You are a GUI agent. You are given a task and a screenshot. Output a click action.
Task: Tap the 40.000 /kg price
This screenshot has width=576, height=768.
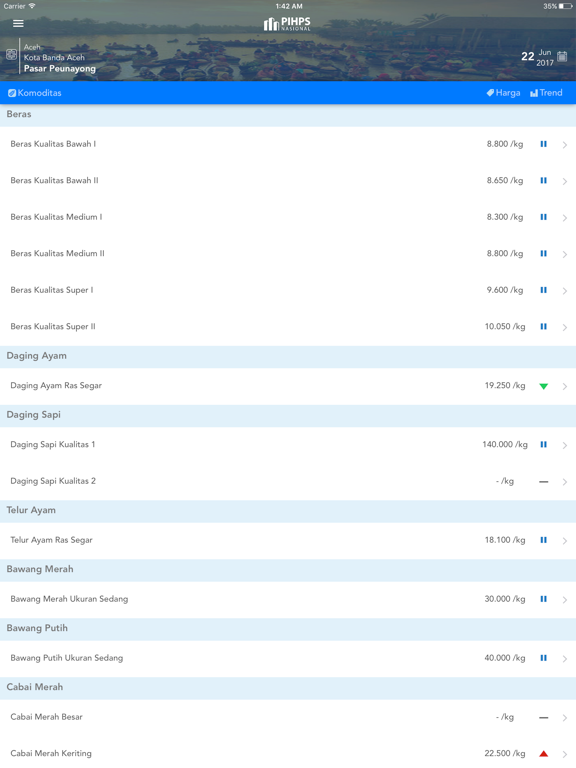tap(504, 658)
